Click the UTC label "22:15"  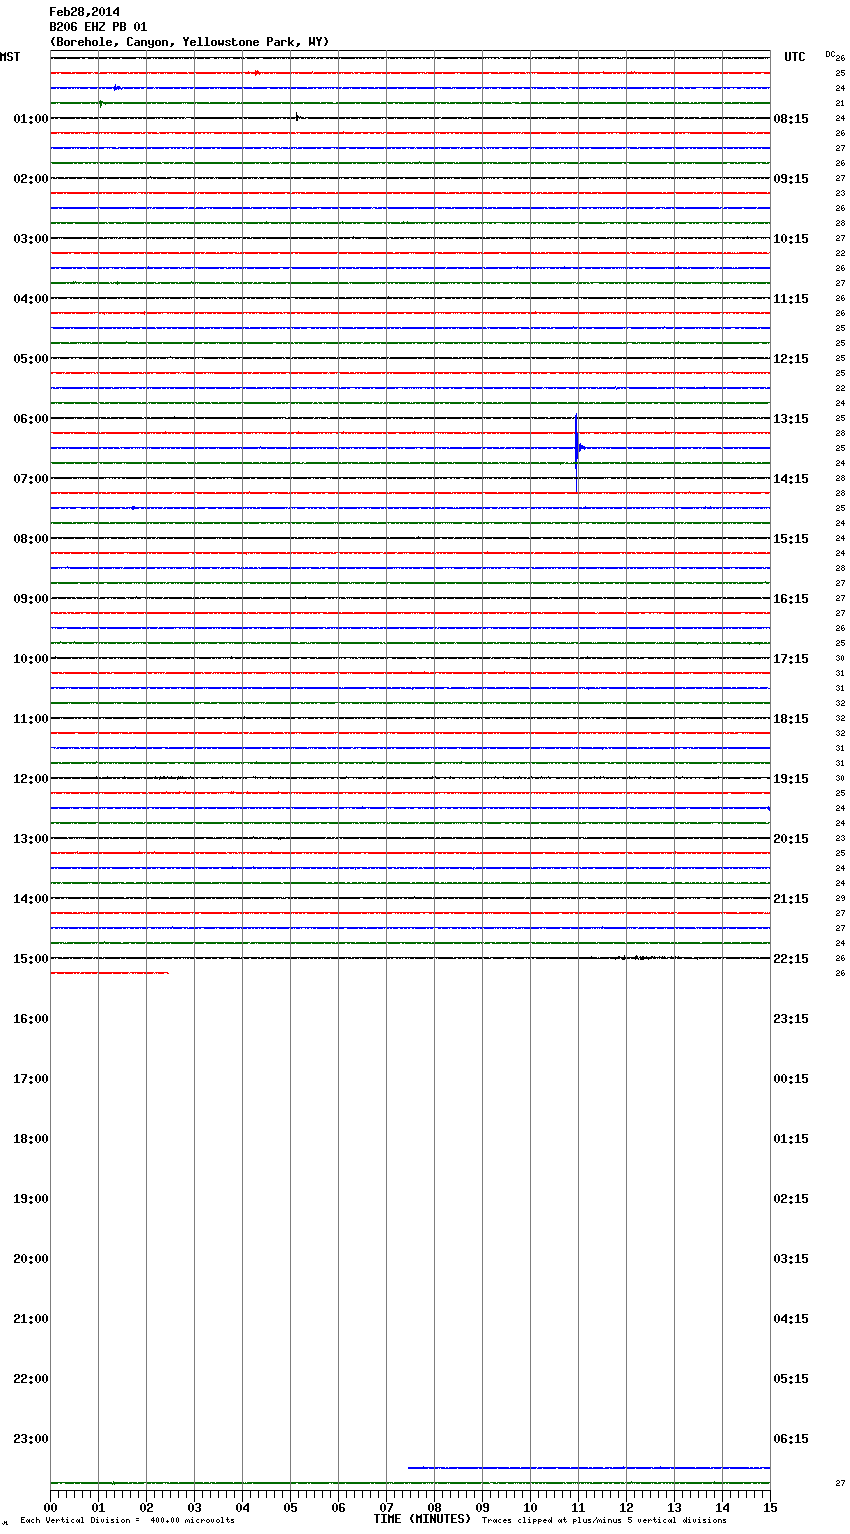pyautogui.click(x=791, y=959)
